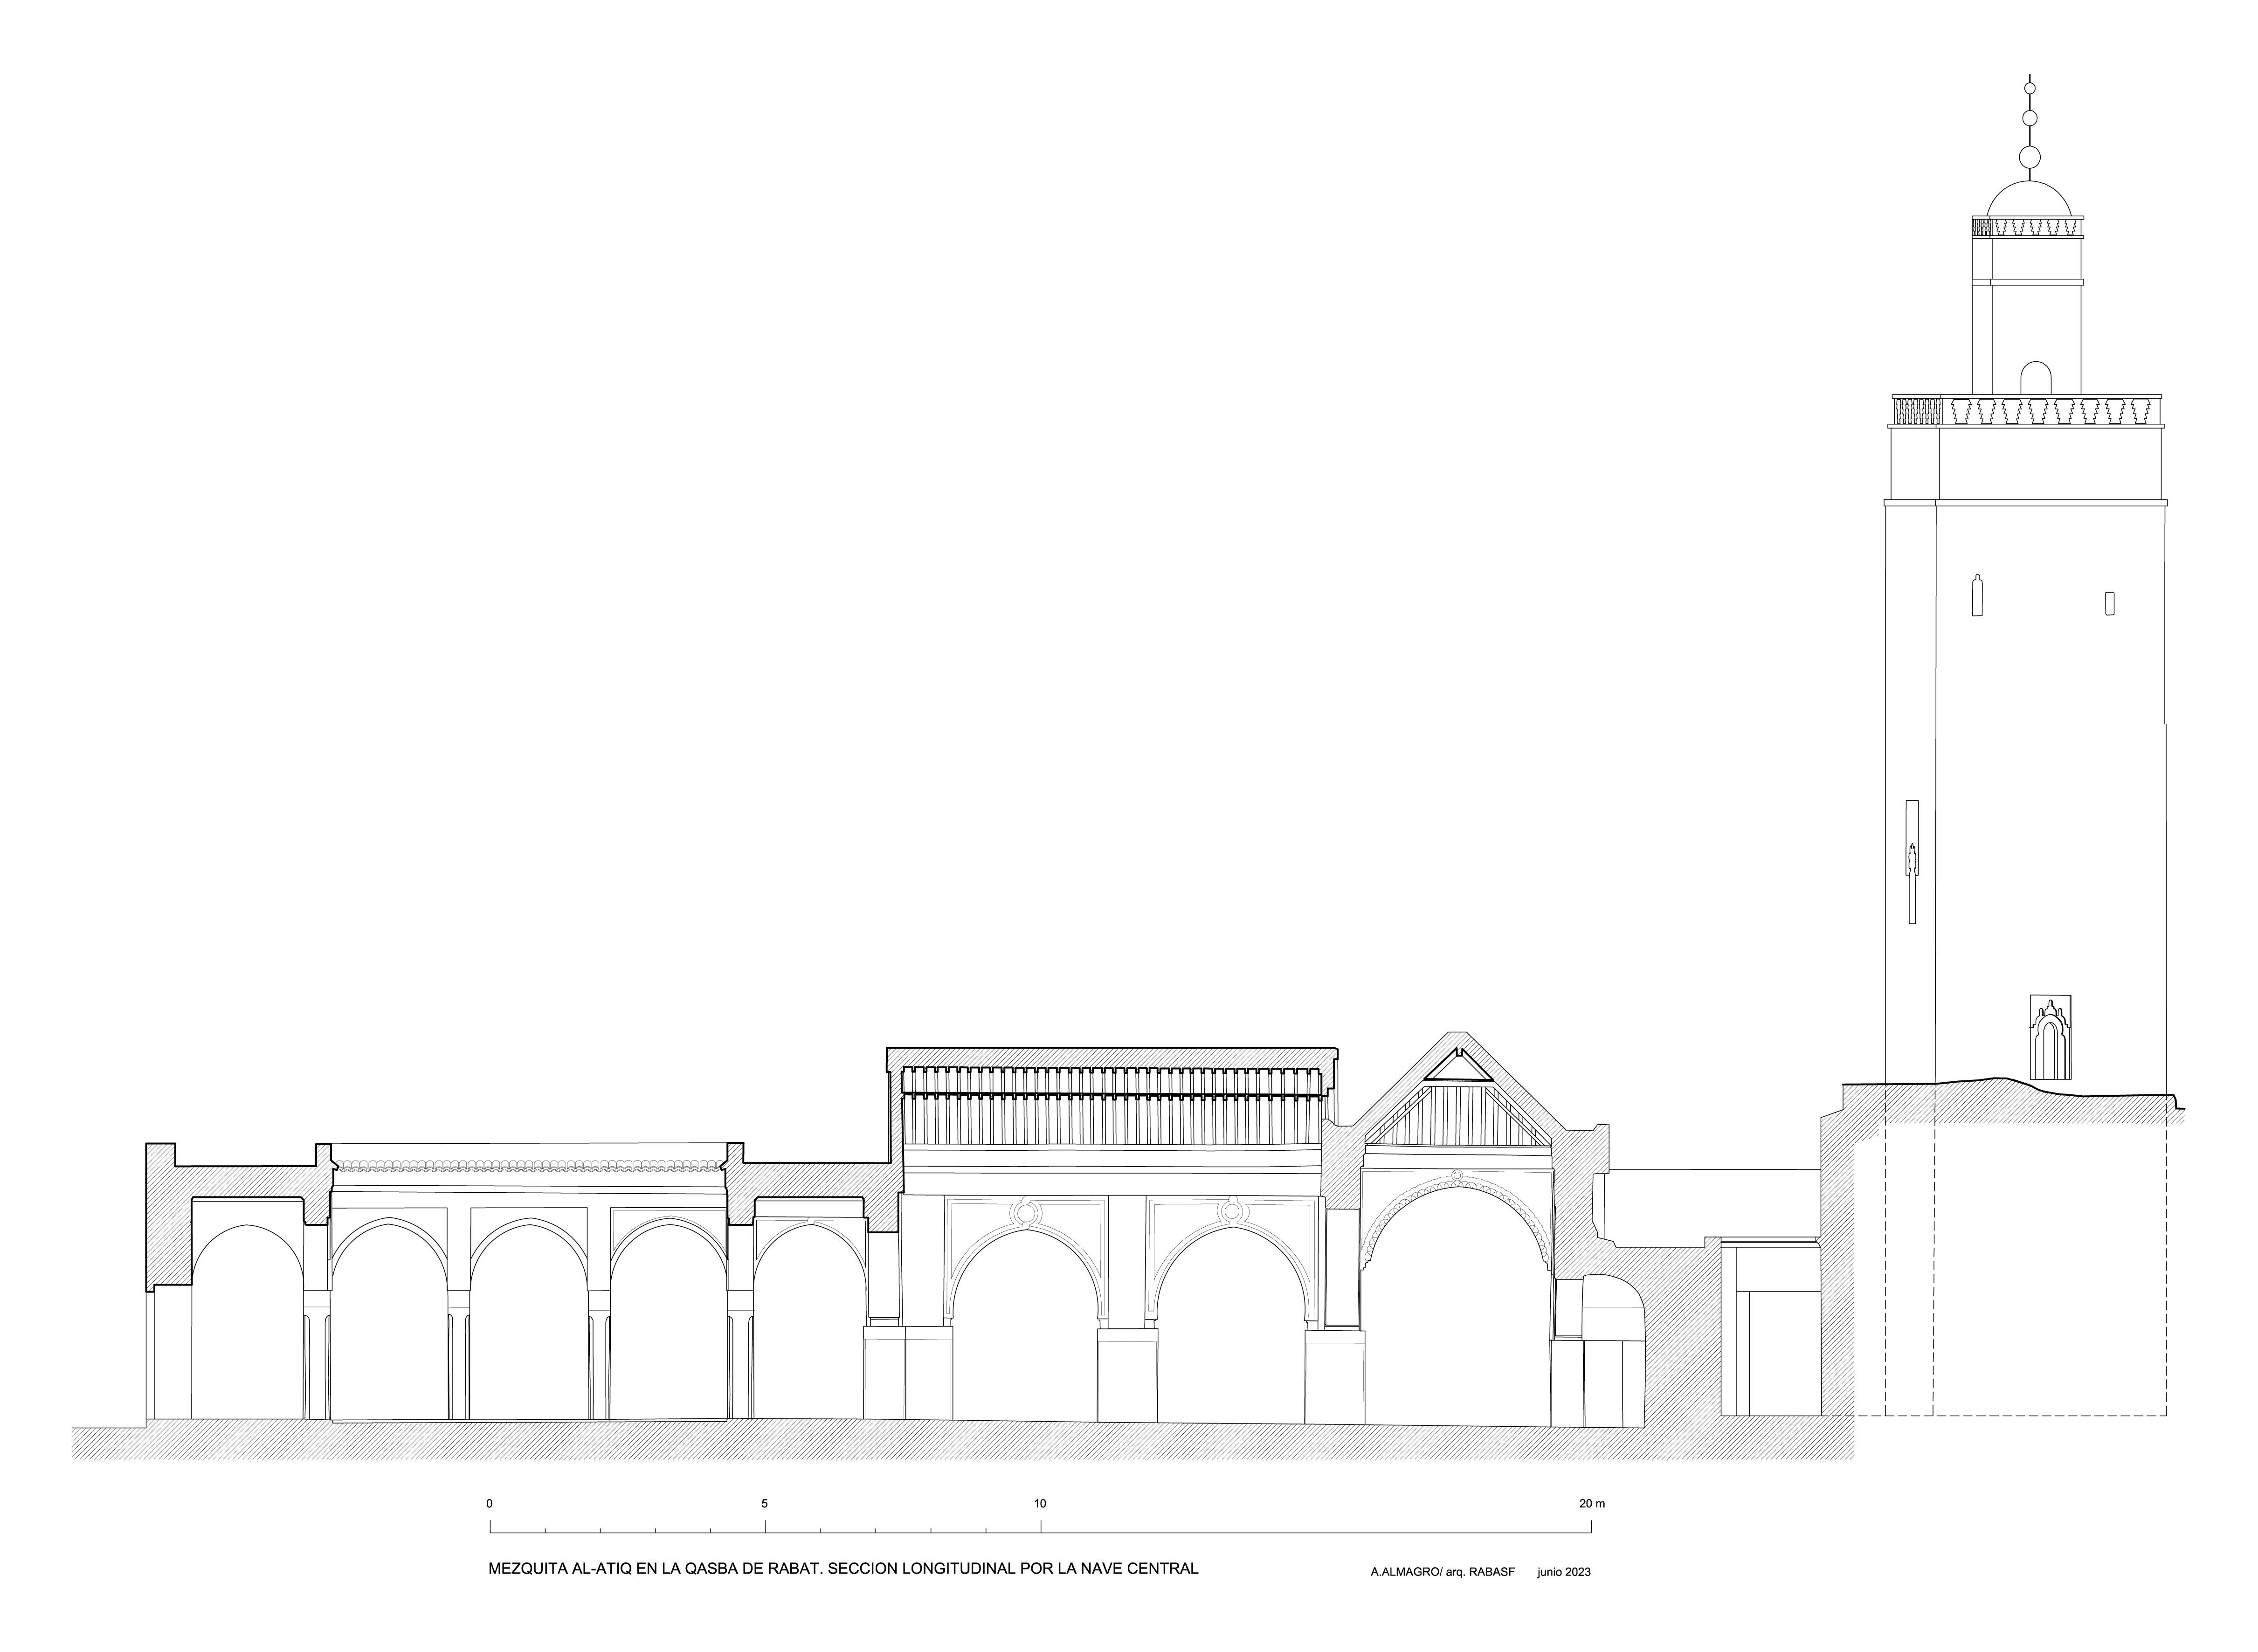Click the date text "junio 2023"
This screenshot has height=1652, width=2258.
(x=1564, y=1572)
